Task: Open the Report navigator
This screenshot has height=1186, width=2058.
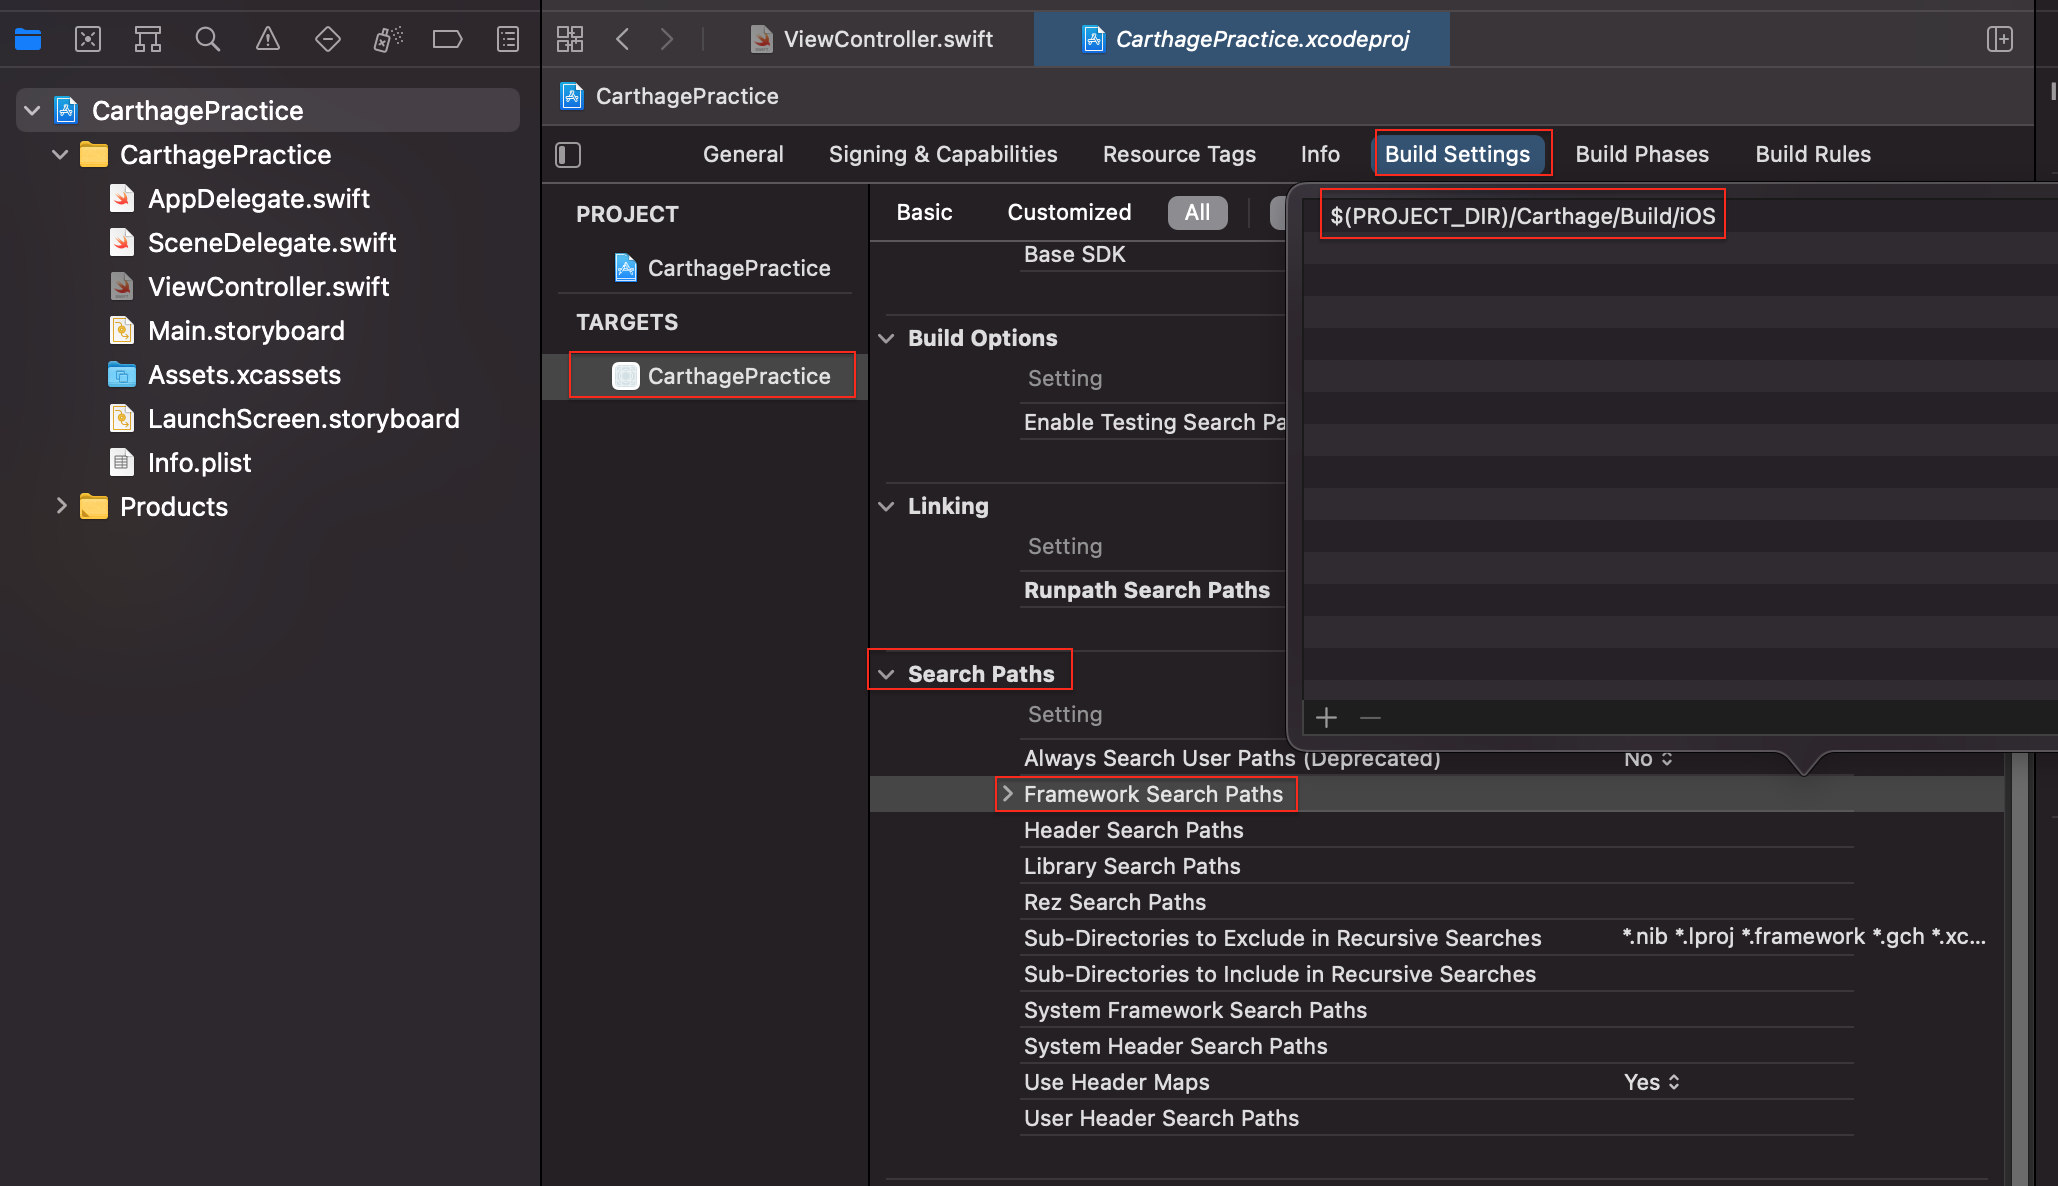Action: click(x=508, y=39)
